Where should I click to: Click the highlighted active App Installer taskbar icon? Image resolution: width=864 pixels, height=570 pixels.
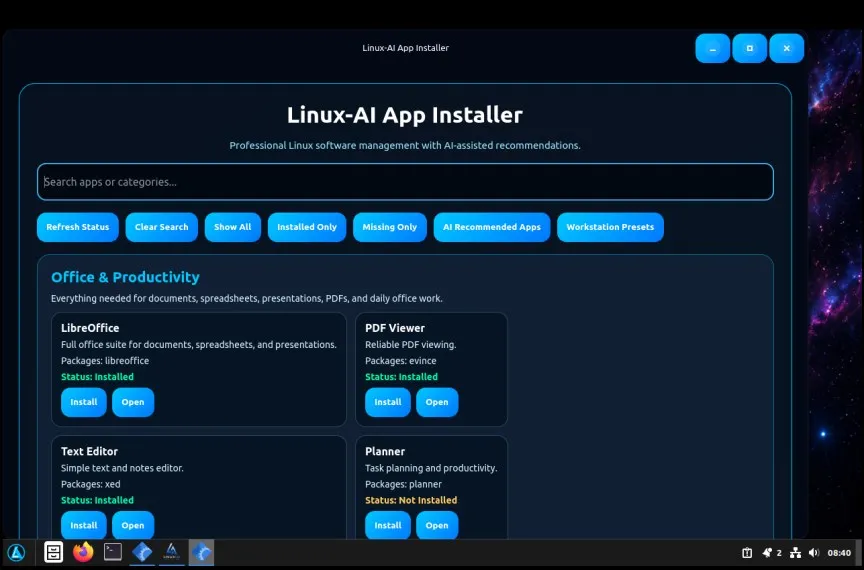pyautogui.click(x=201, y=552)
